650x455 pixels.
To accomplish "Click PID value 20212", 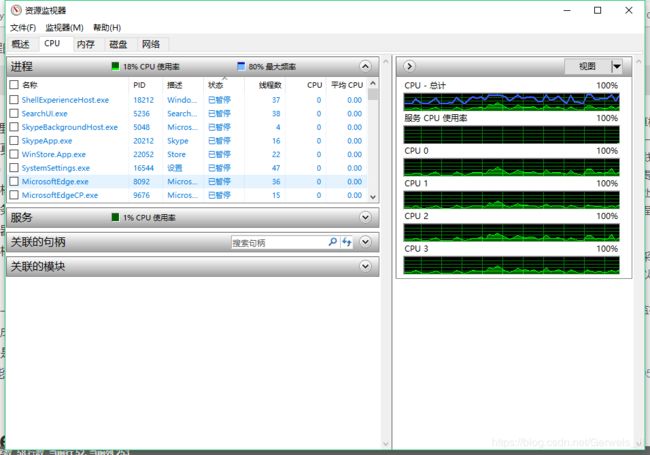I will coord(143,140).
